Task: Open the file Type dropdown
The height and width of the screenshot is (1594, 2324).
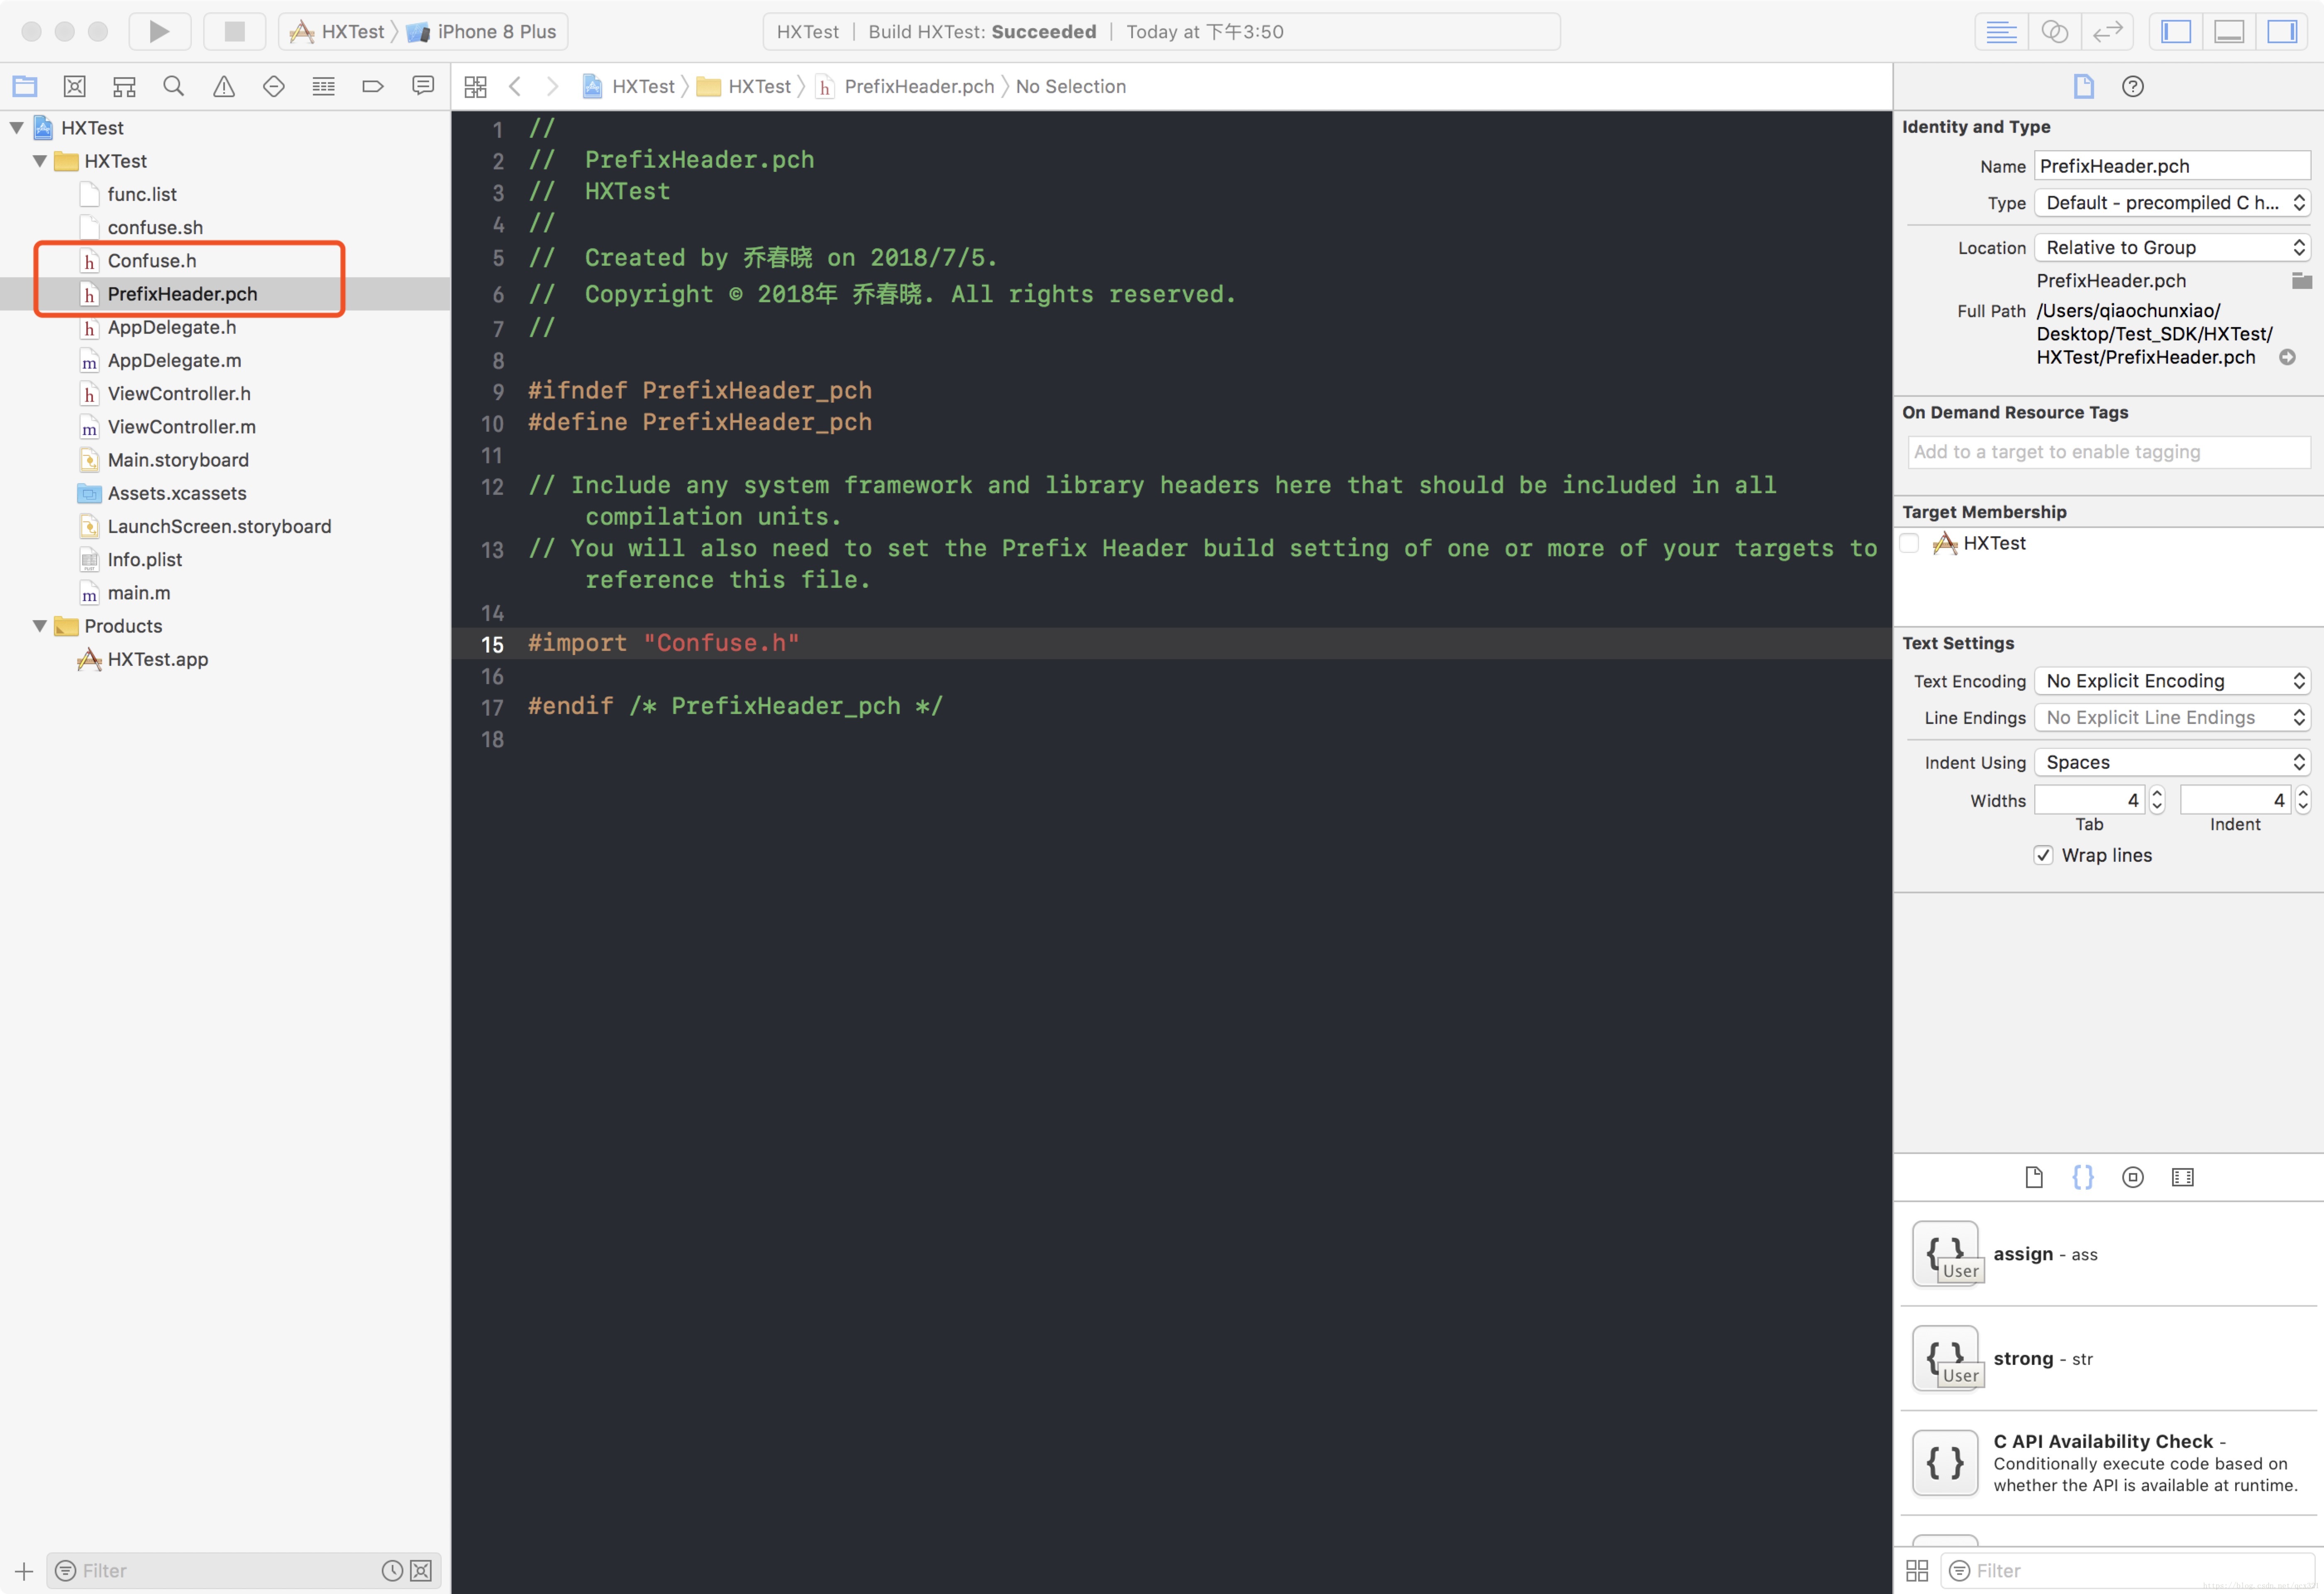Action: [x=2172, y=203]
